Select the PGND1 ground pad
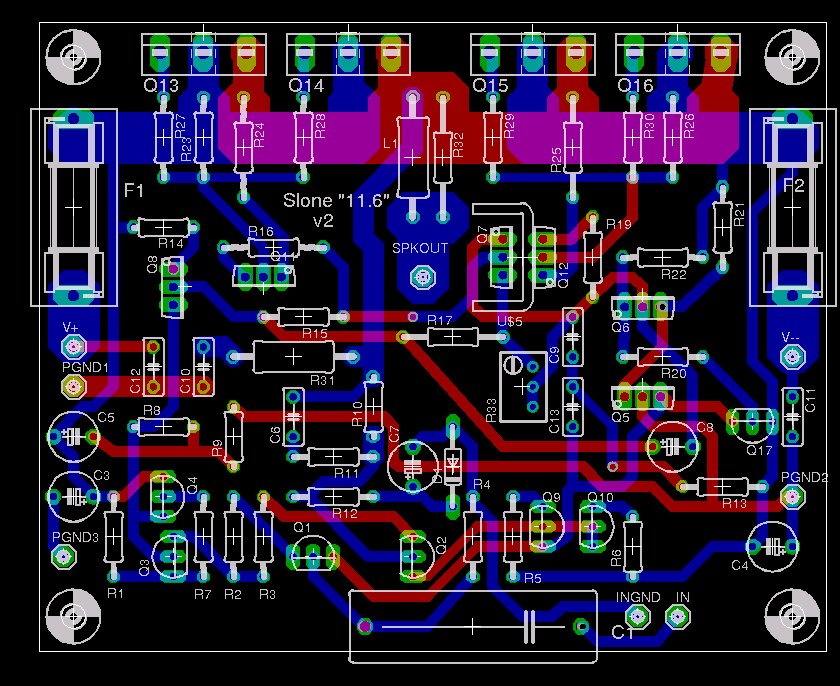840x686 pixels. 74,386
